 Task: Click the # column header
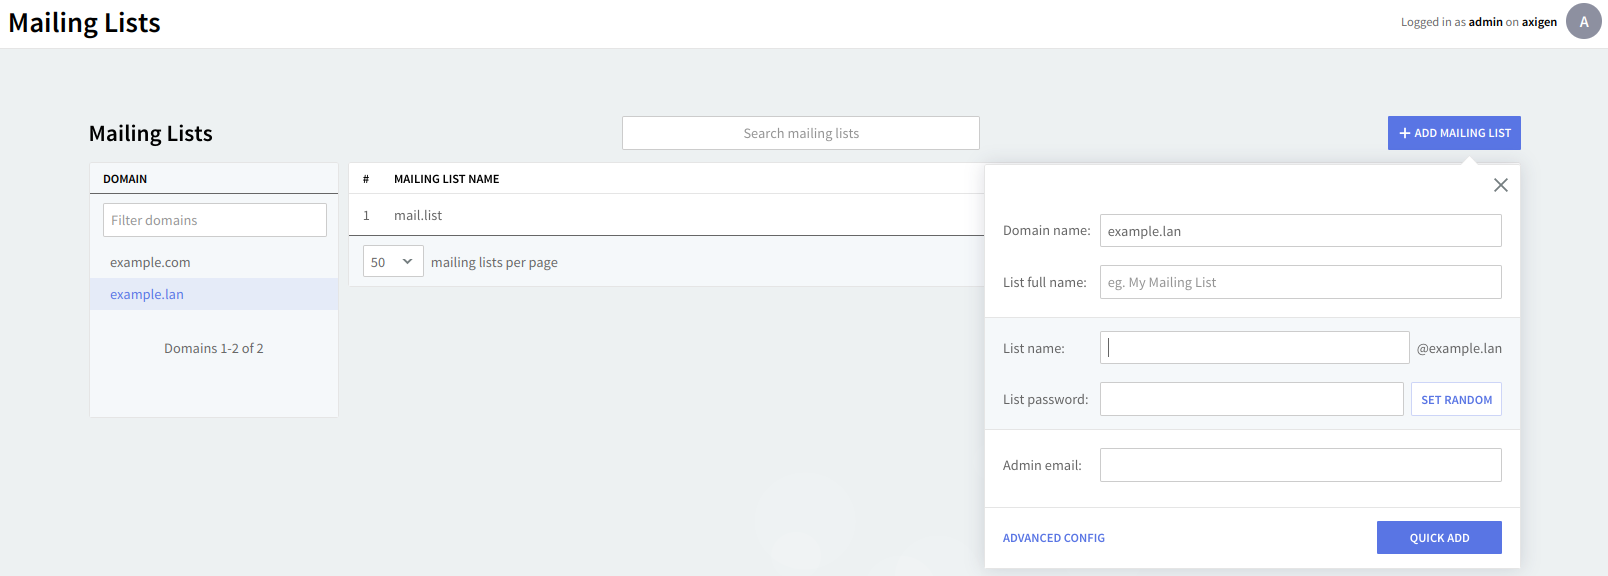pos(366,179)
